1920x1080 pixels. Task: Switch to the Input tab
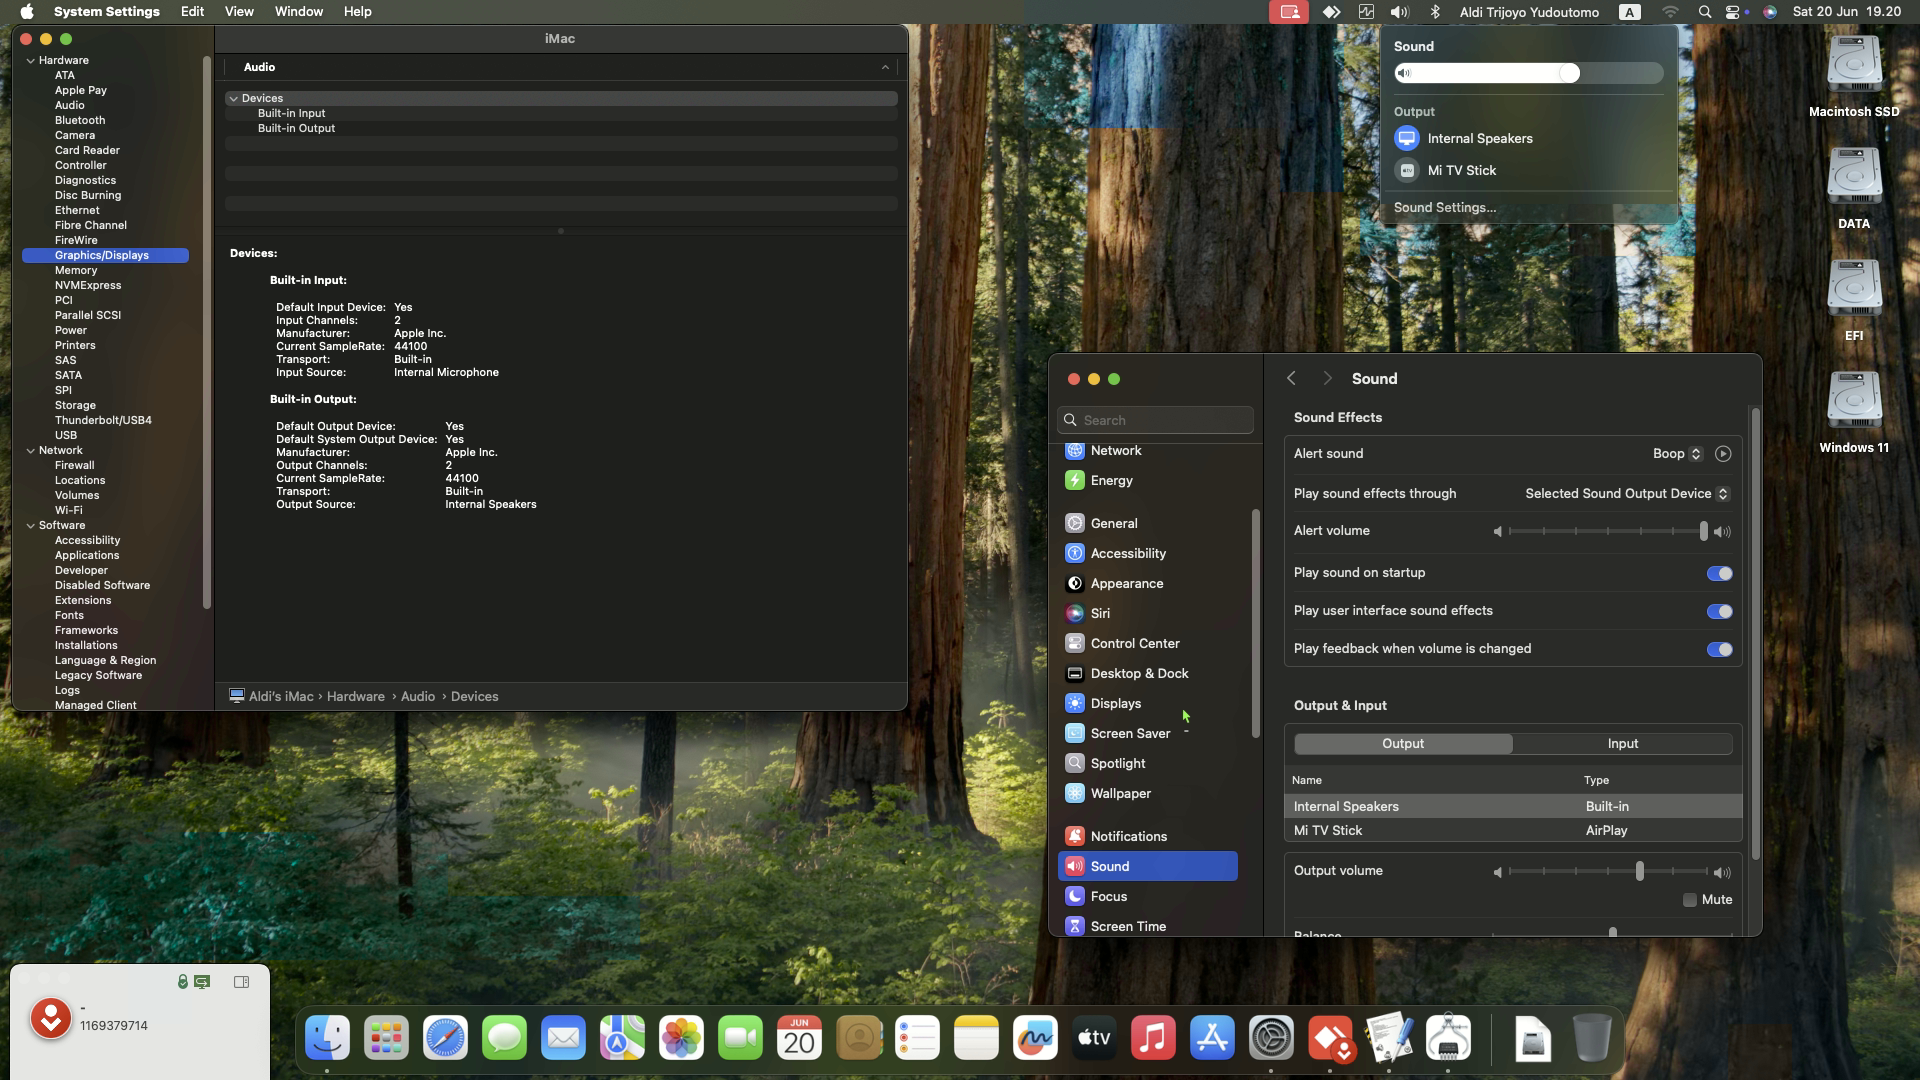1622,744
